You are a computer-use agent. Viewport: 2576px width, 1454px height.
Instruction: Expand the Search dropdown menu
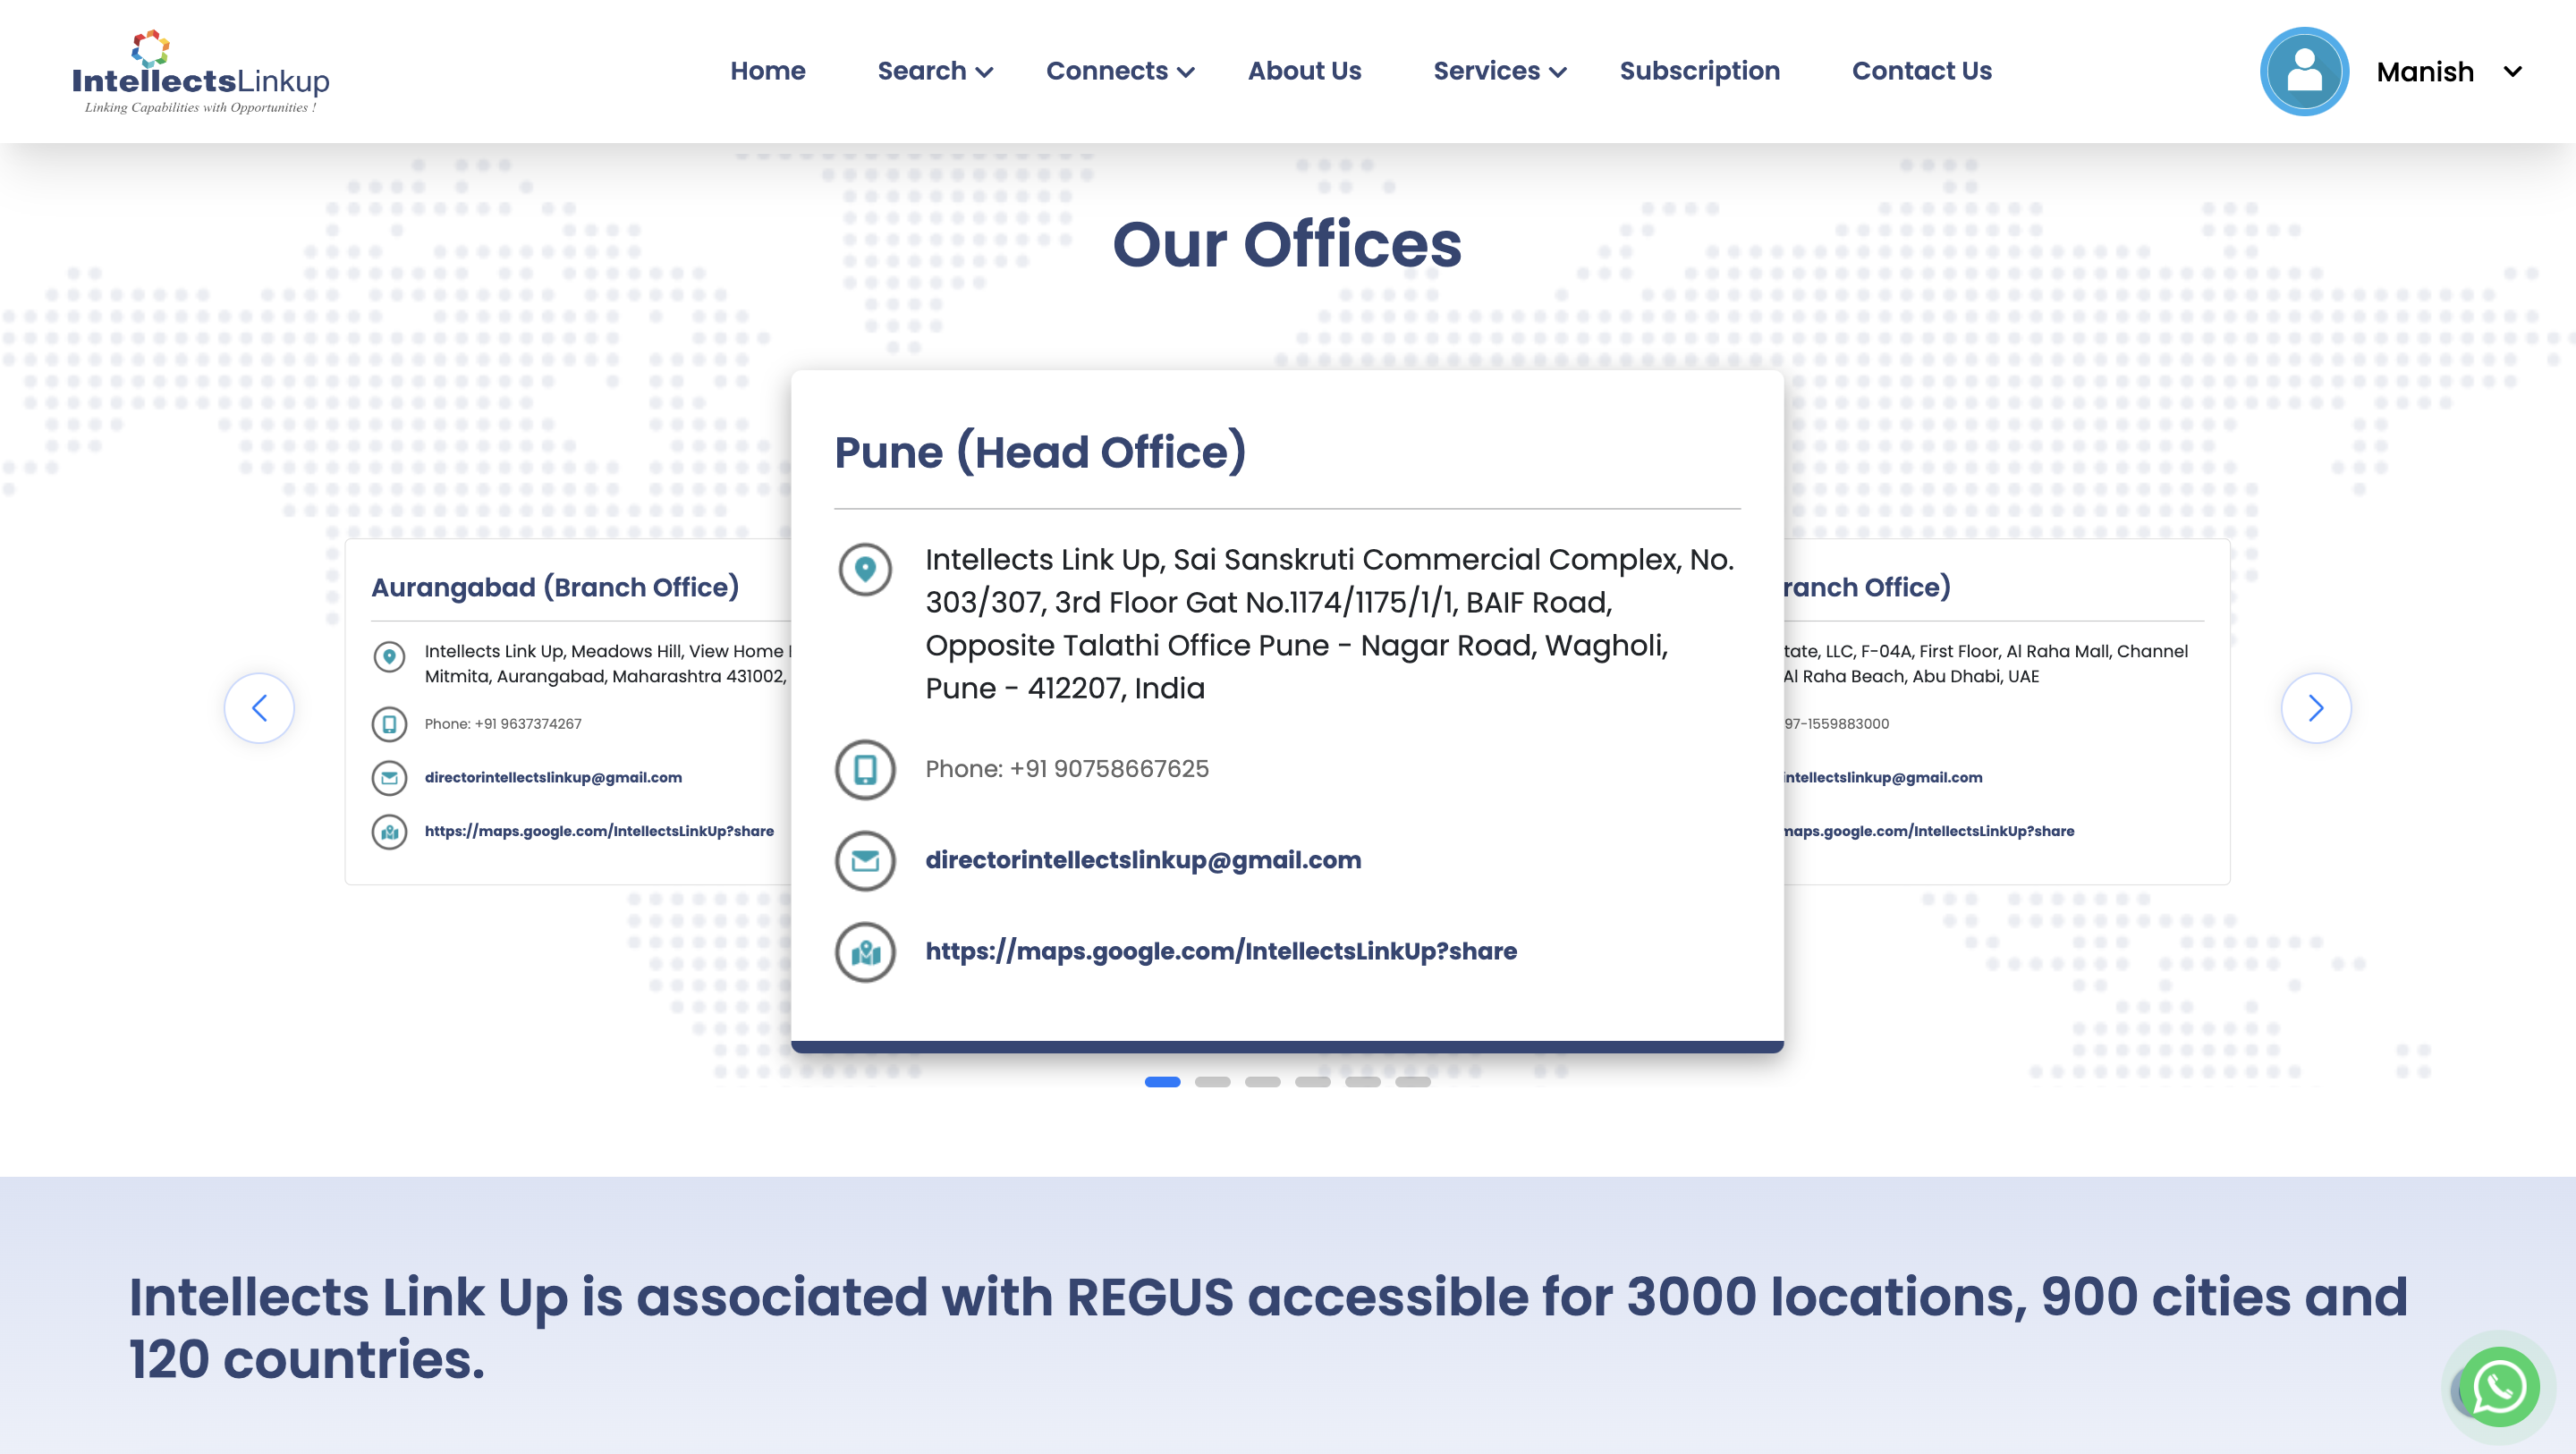tap(935, 71)
